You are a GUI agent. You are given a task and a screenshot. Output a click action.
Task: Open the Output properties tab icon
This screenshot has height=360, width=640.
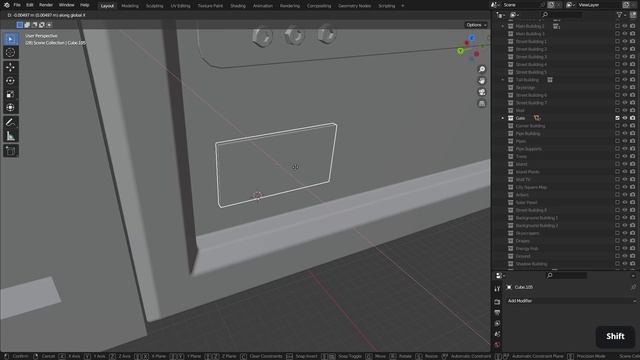point(497,313)
